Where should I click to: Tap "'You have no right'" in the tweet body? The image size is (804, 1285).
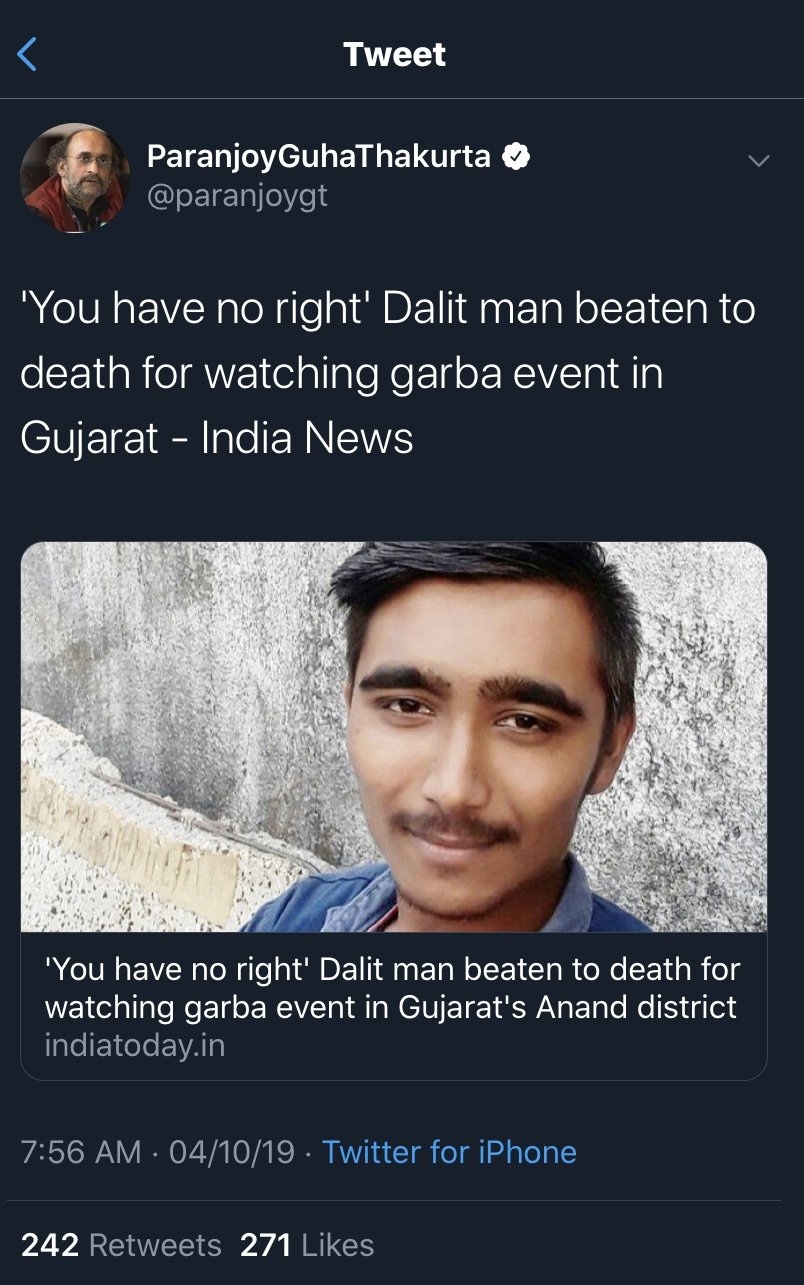point(194,308)
